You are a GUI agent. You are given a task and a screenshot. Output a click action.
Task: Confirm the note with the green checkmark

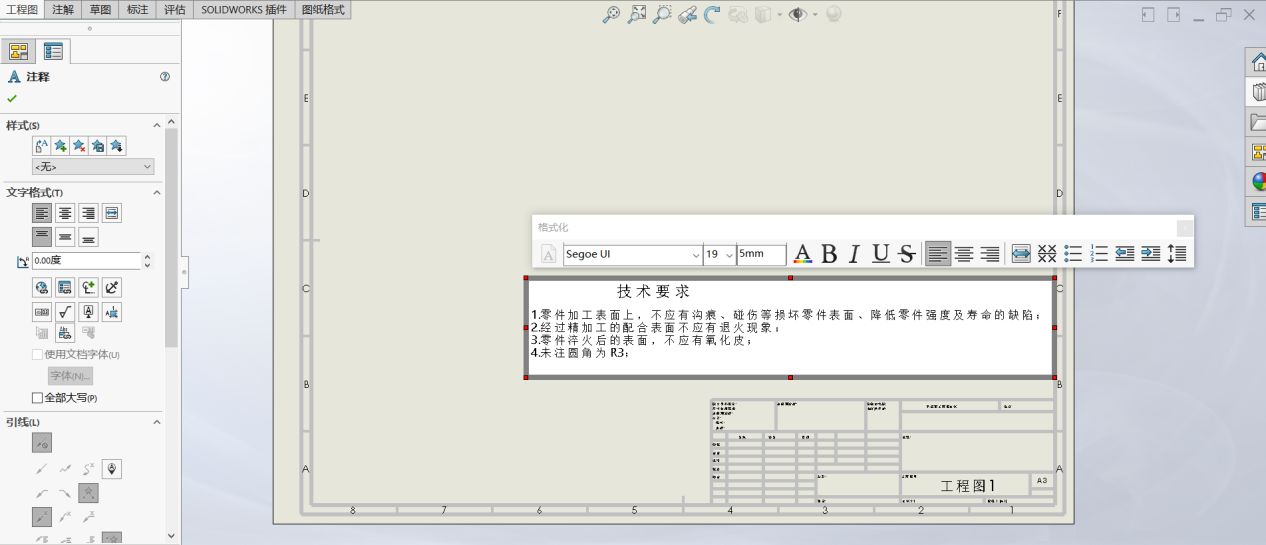click(x=12, y=98)
